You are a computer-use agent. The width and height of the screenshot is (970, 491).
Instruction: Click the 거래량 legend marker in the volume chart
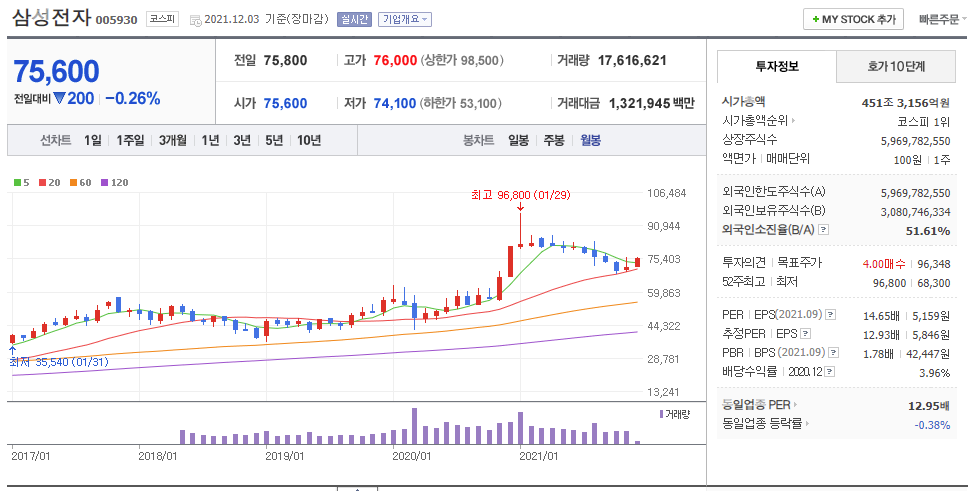(x=662, y=414)
